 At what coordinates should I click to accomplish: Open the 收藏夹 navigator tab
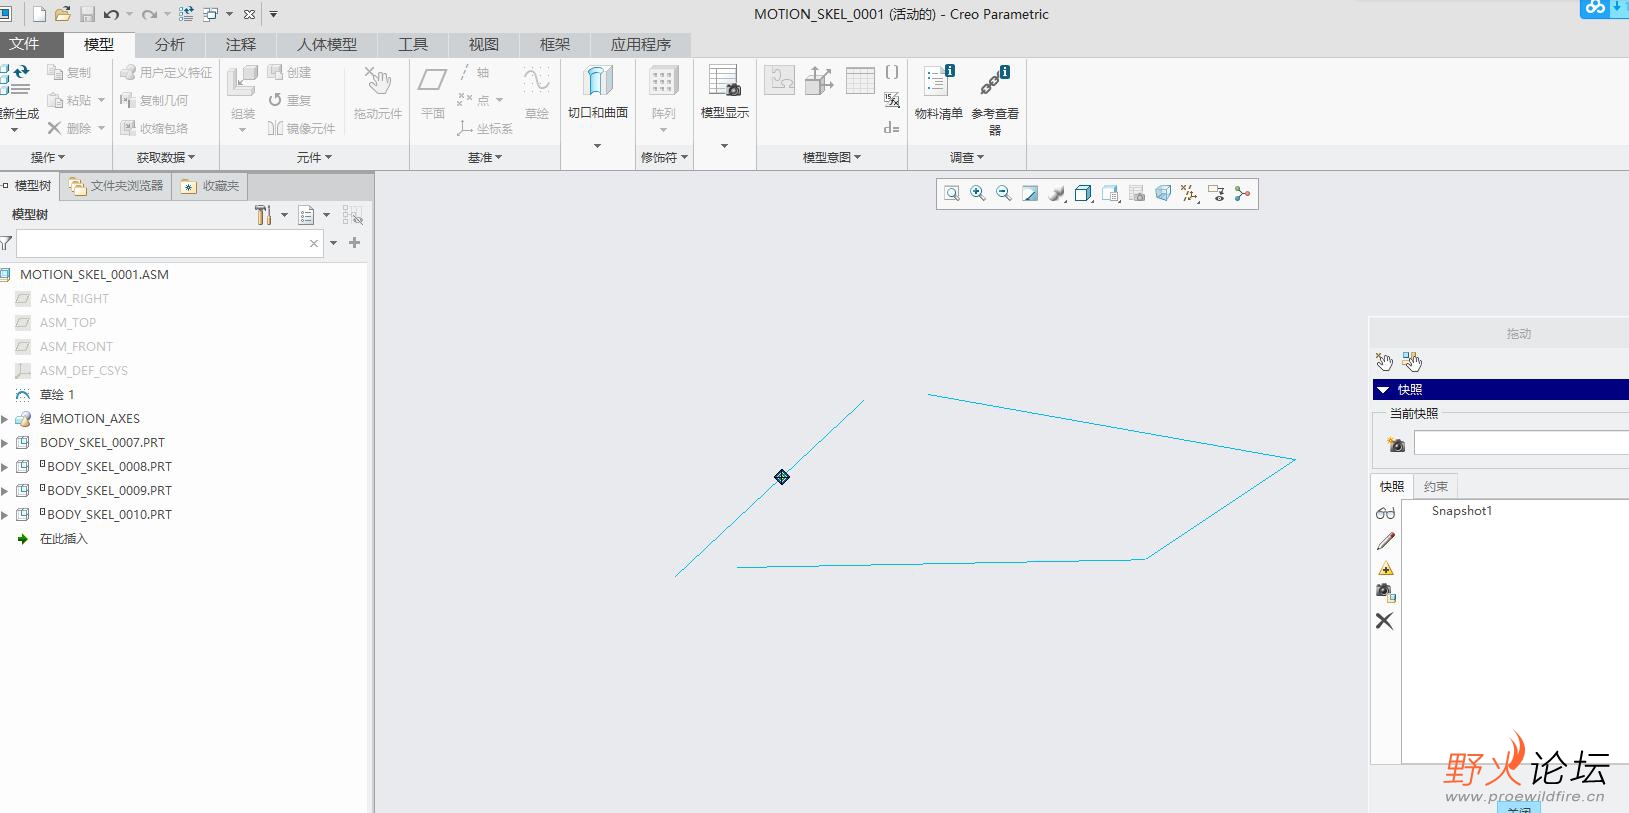coord(210,186)
